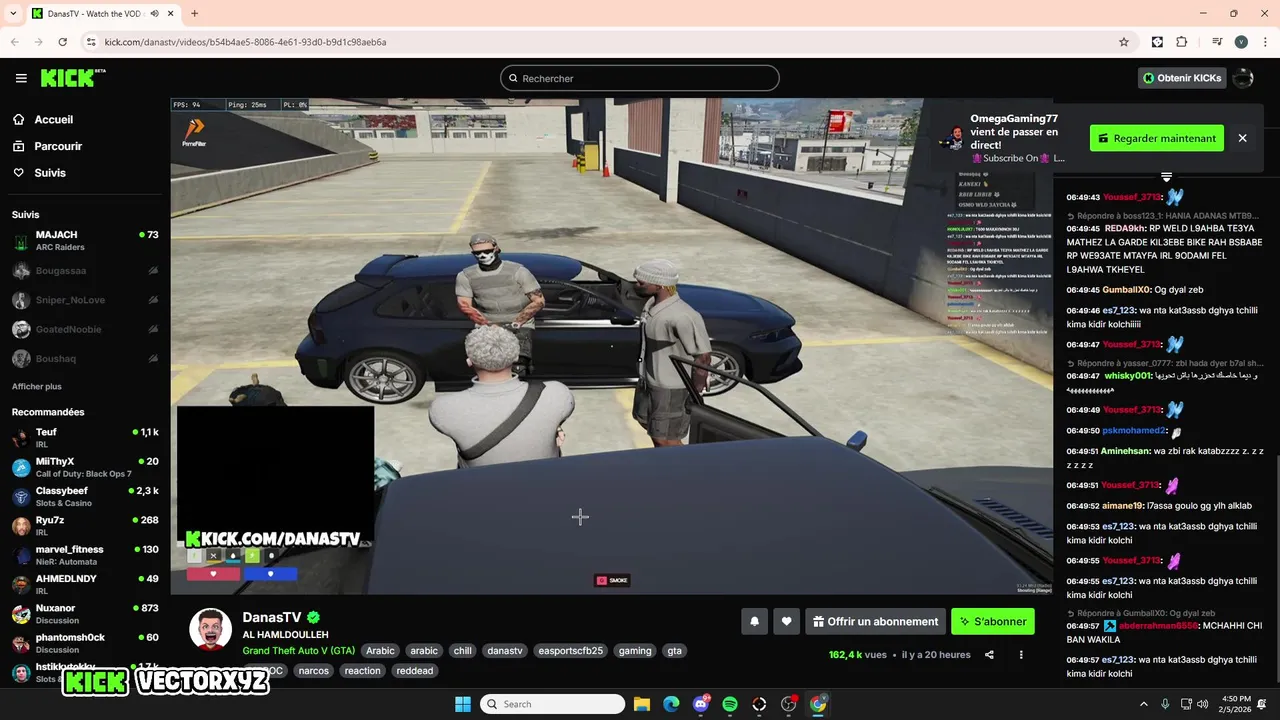Open Chrome media controls icon
Screen dimensions: 1280x720
(x=1217, y=42)
